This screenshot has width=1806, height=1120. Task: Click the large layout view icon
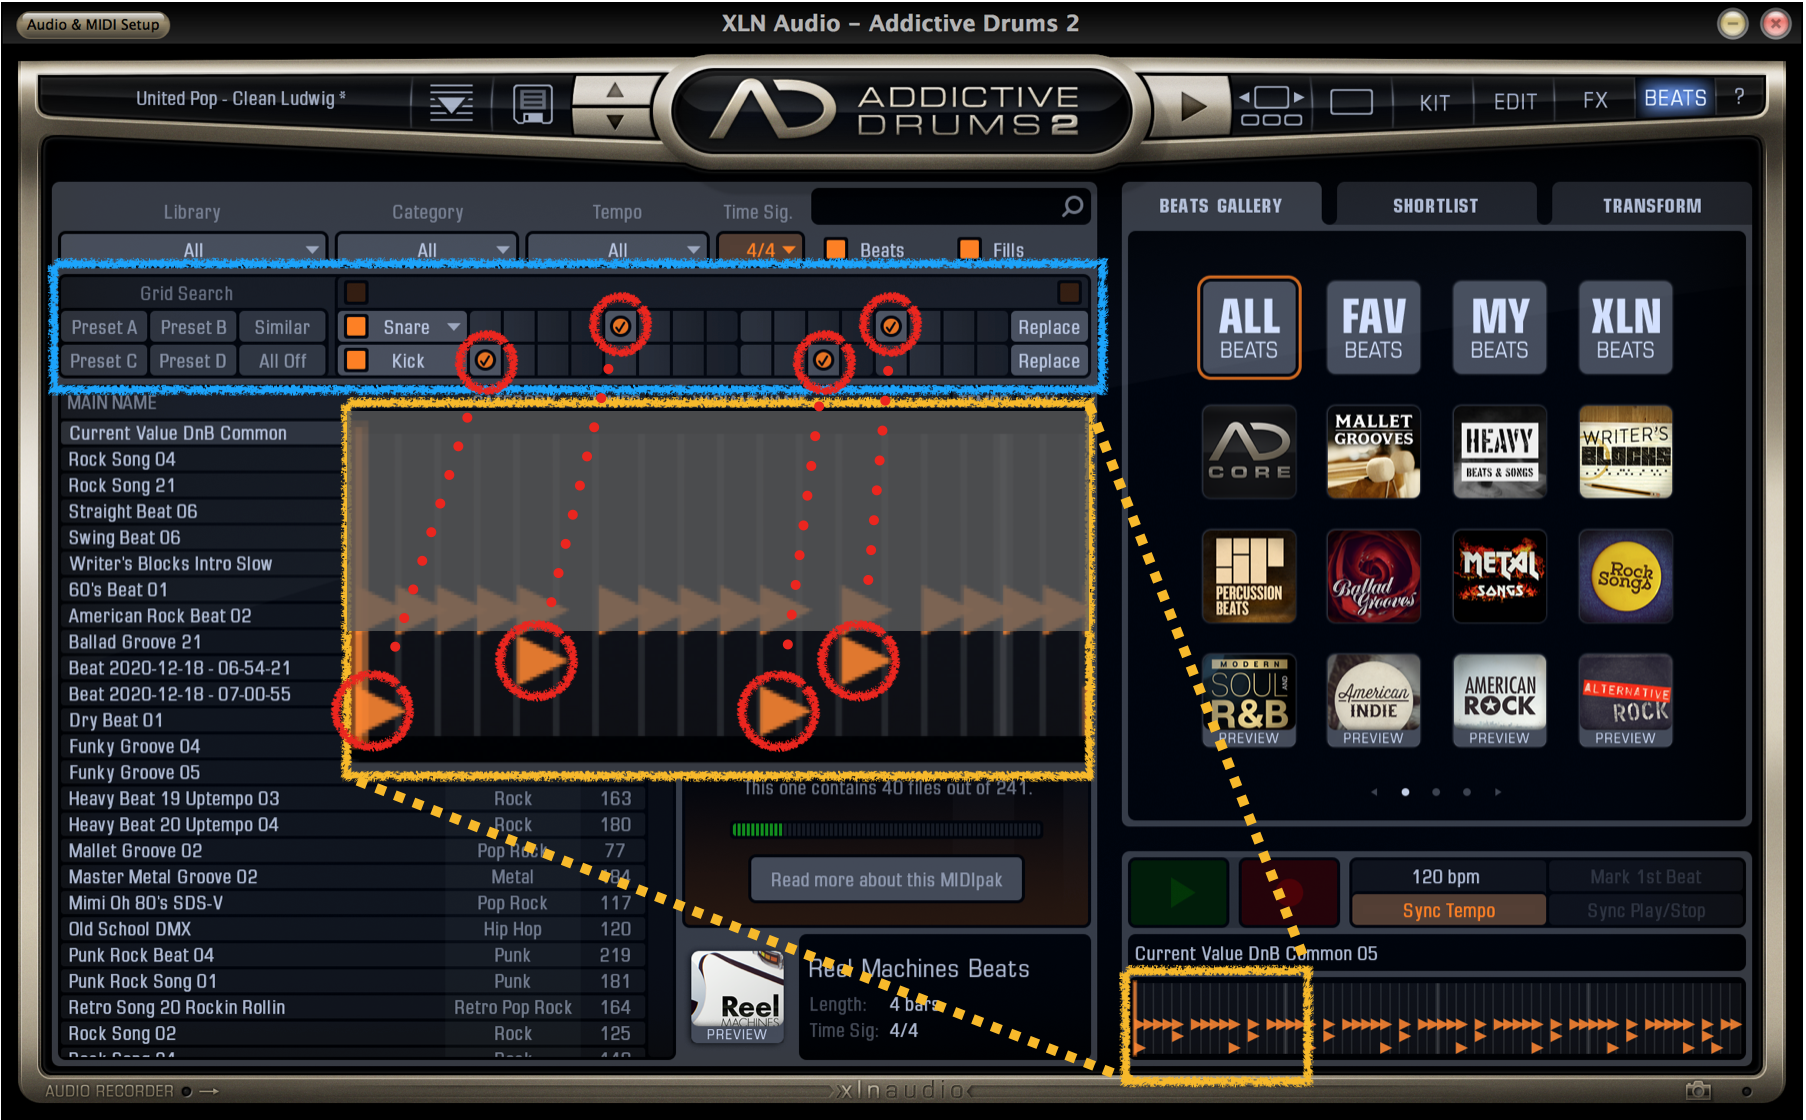1271,105
